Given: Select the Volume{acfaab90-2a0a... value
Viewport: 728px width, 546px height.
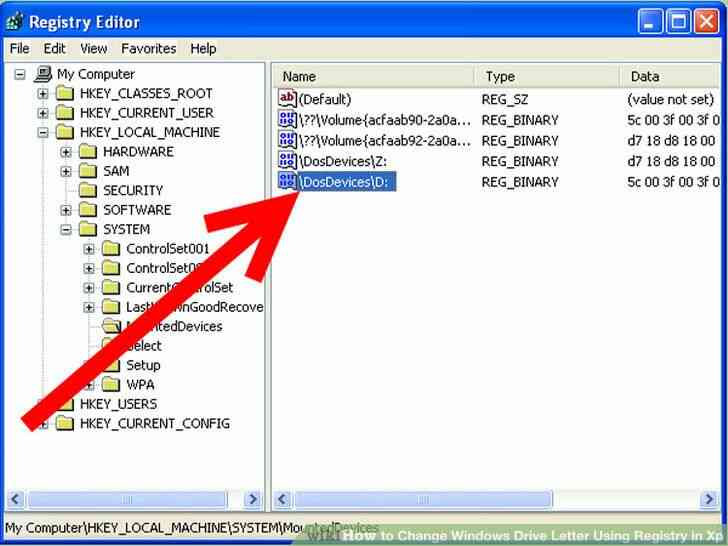Looking at the screenshot, I should (x=385, y=120).
